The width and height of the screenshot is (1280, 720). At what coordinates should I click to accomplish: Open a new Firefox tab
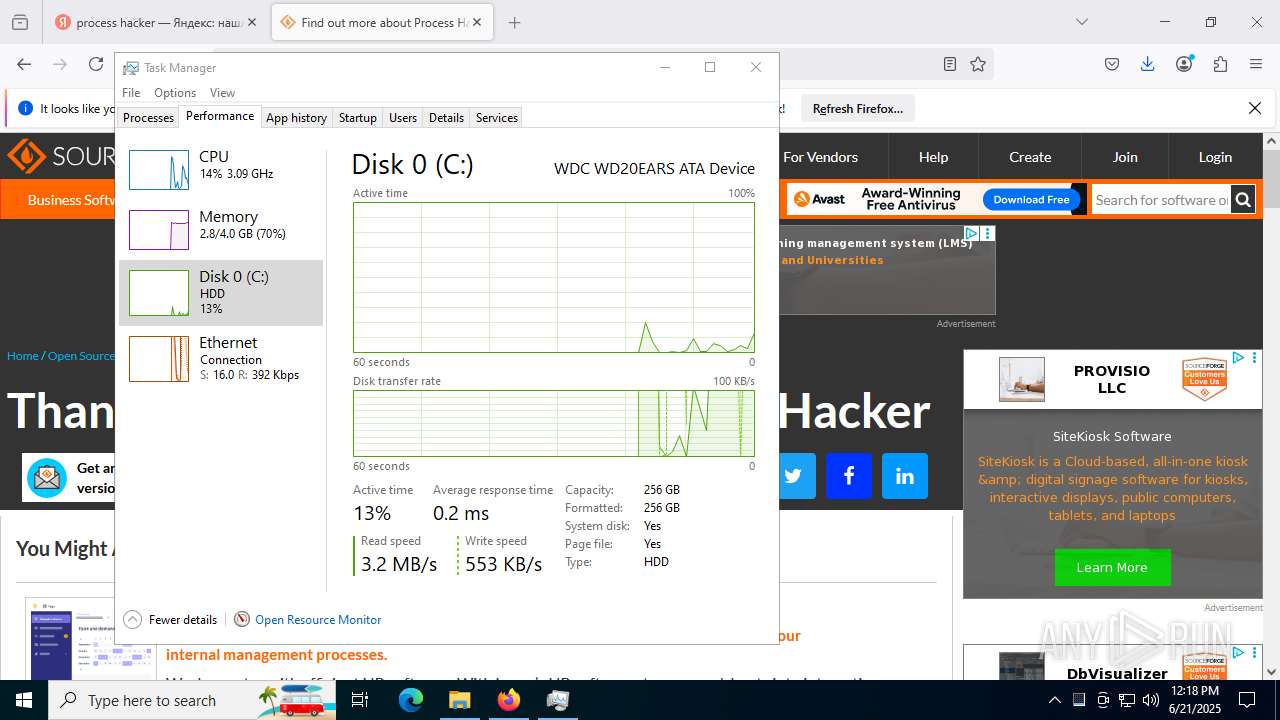click(x=514, y=22)
